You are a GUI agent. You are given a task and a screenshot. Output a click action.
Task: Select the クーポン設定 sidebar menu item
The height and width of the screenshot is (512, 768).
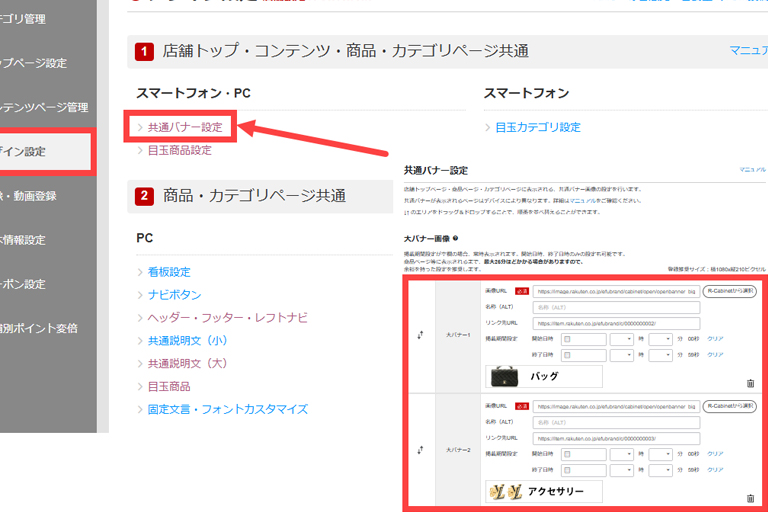click(23, 284)
